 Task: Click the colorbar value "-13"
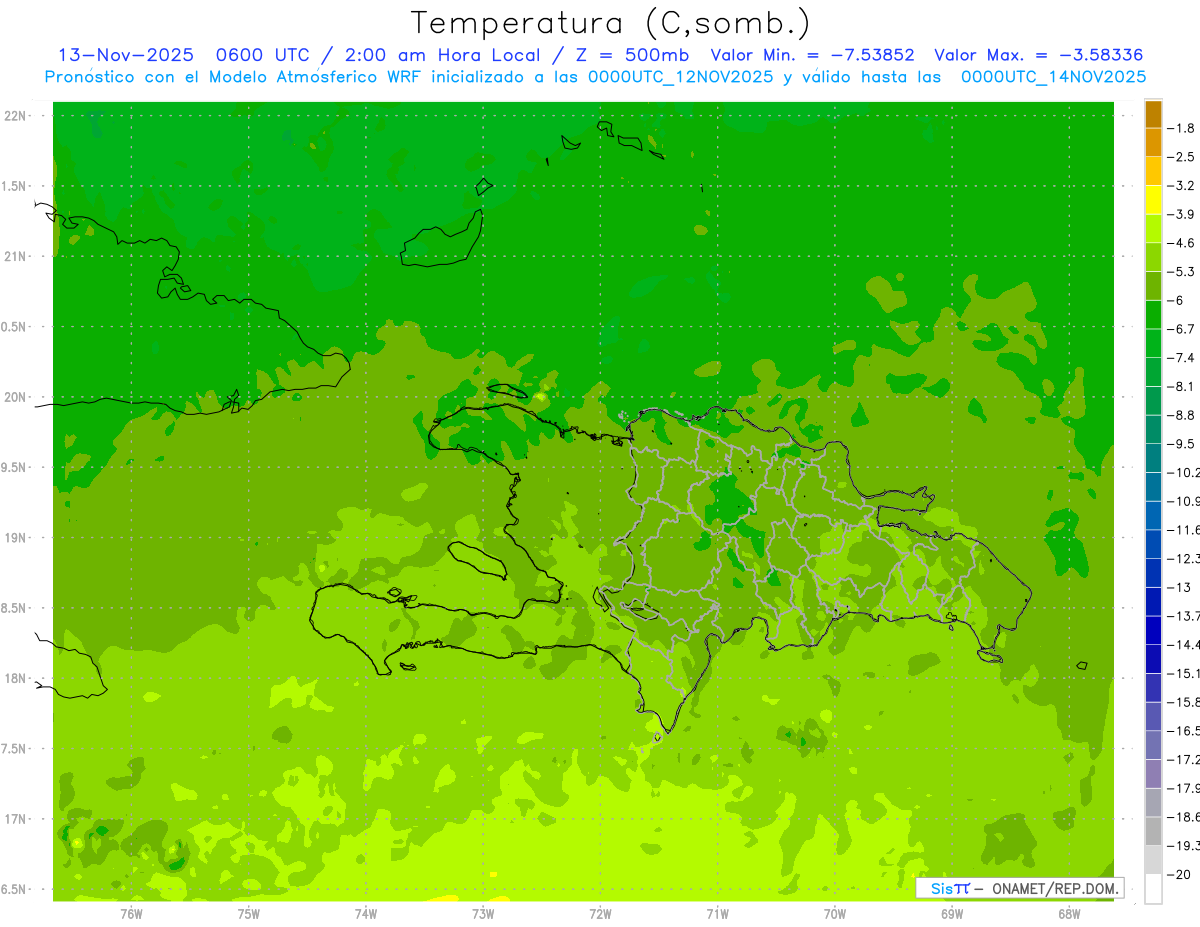point(1180,587)
